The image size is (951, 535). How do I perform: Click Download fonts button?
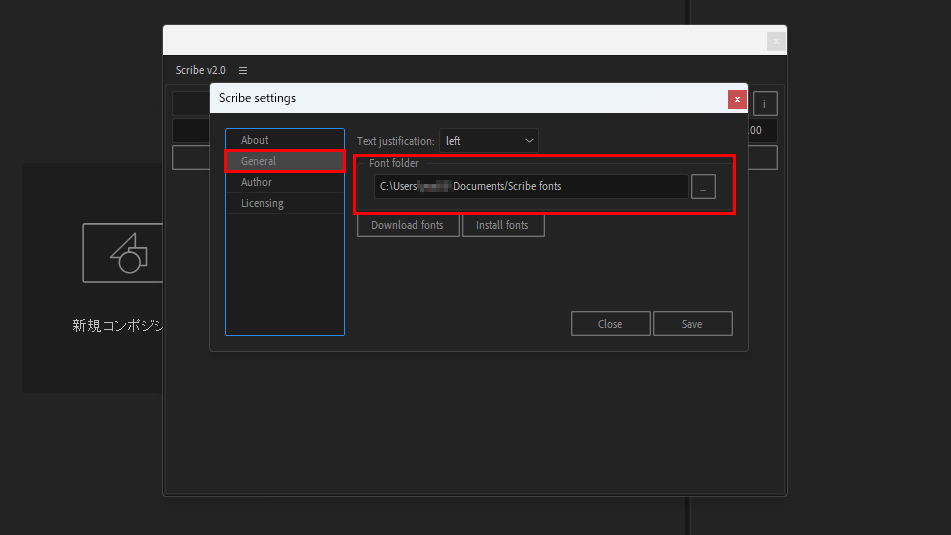(x=408, y=225)
